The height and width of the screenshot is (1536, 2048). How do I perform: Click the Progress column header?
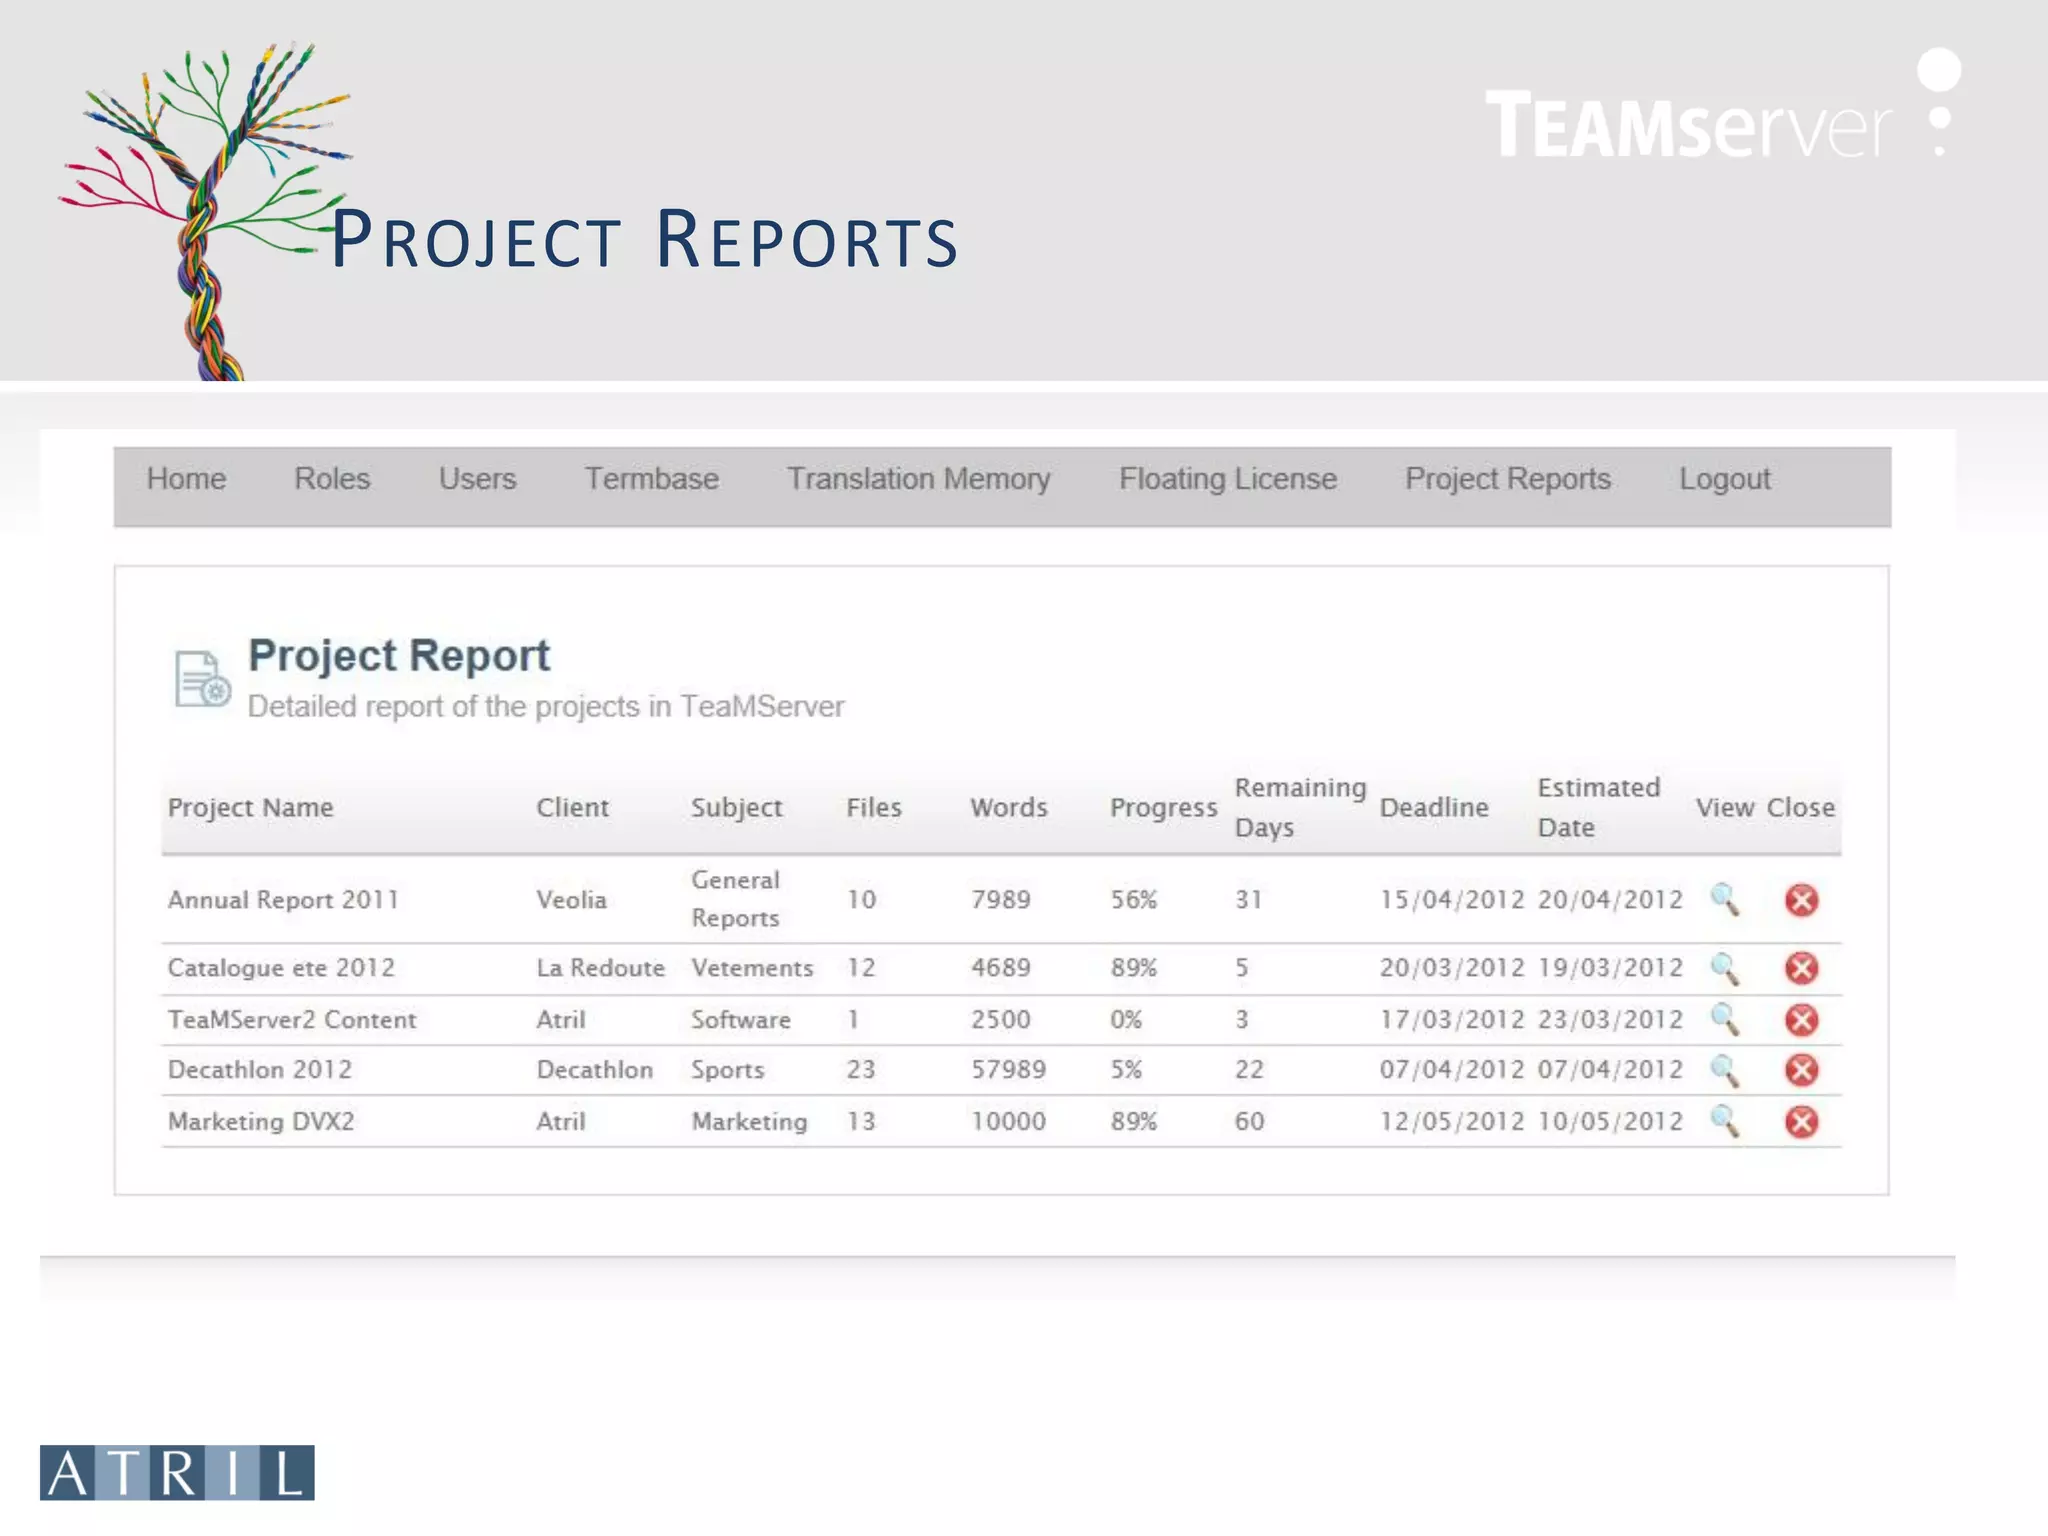(1163, 808)
